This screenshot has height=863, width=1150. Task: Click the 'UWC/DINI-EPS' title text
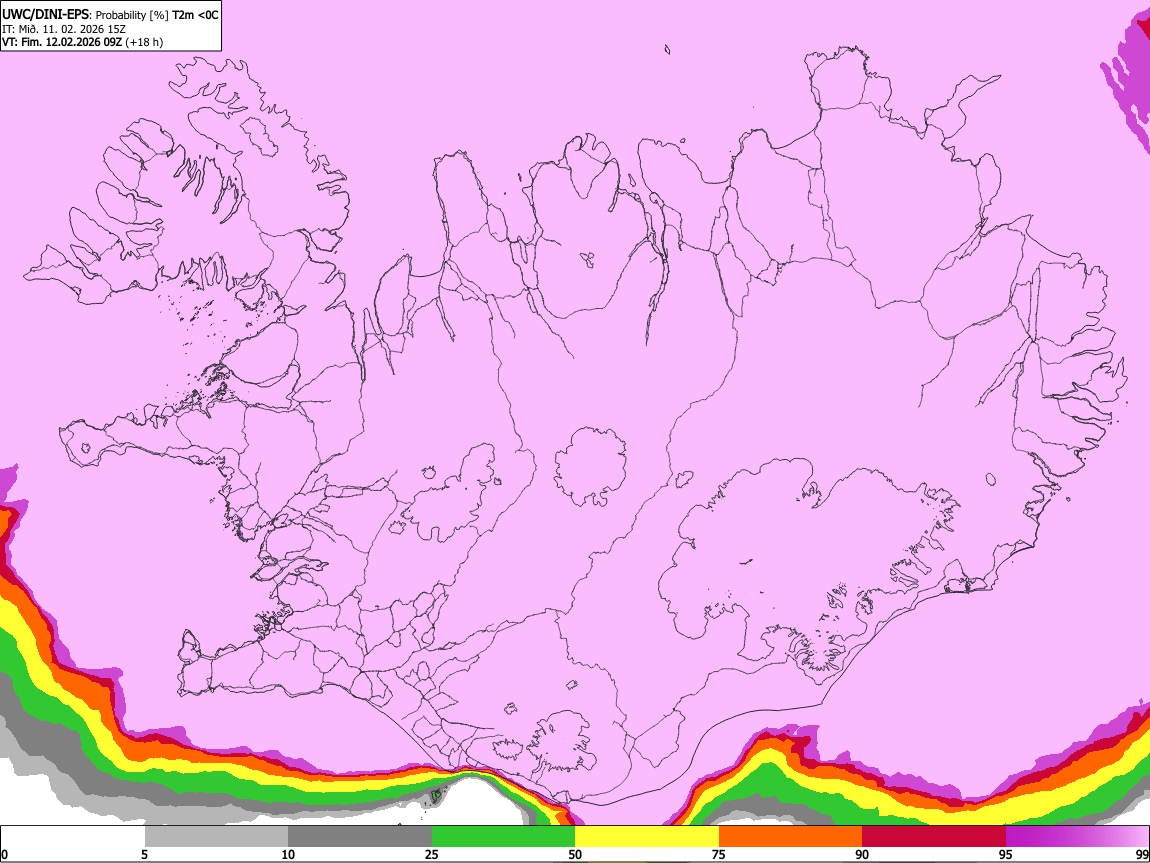[46, 15]
